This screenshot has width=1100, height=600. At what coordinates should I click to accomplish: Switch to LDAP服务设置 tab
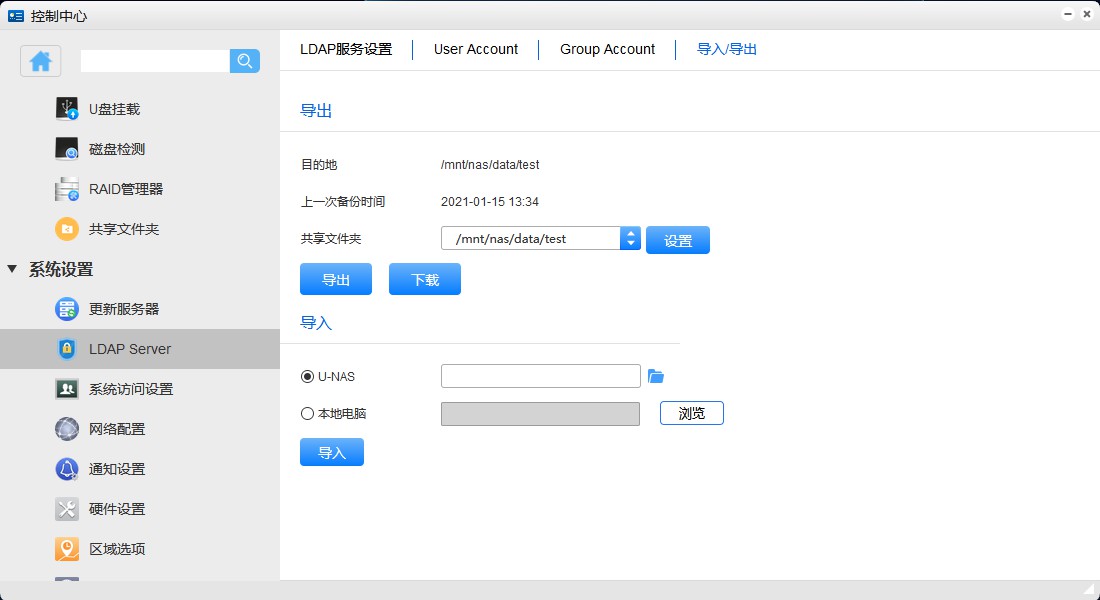pos(346,49)
